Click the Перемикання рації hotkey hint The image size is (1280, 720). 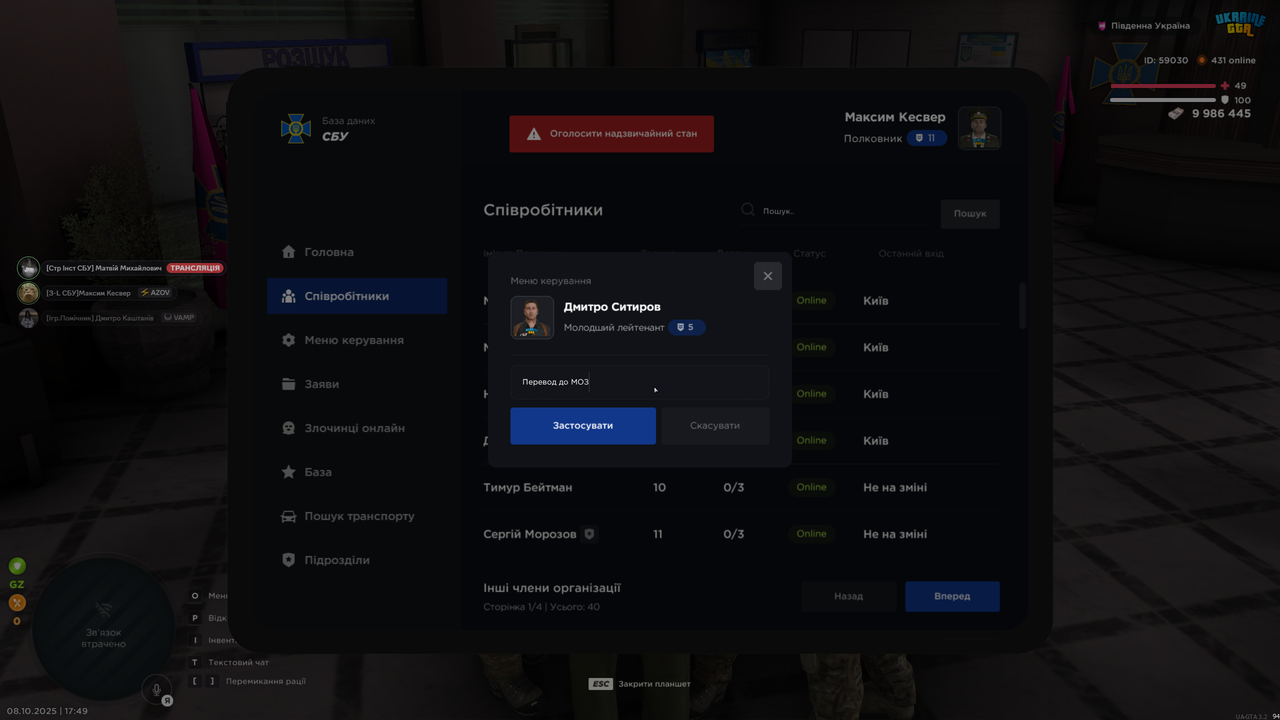point(248,681)
